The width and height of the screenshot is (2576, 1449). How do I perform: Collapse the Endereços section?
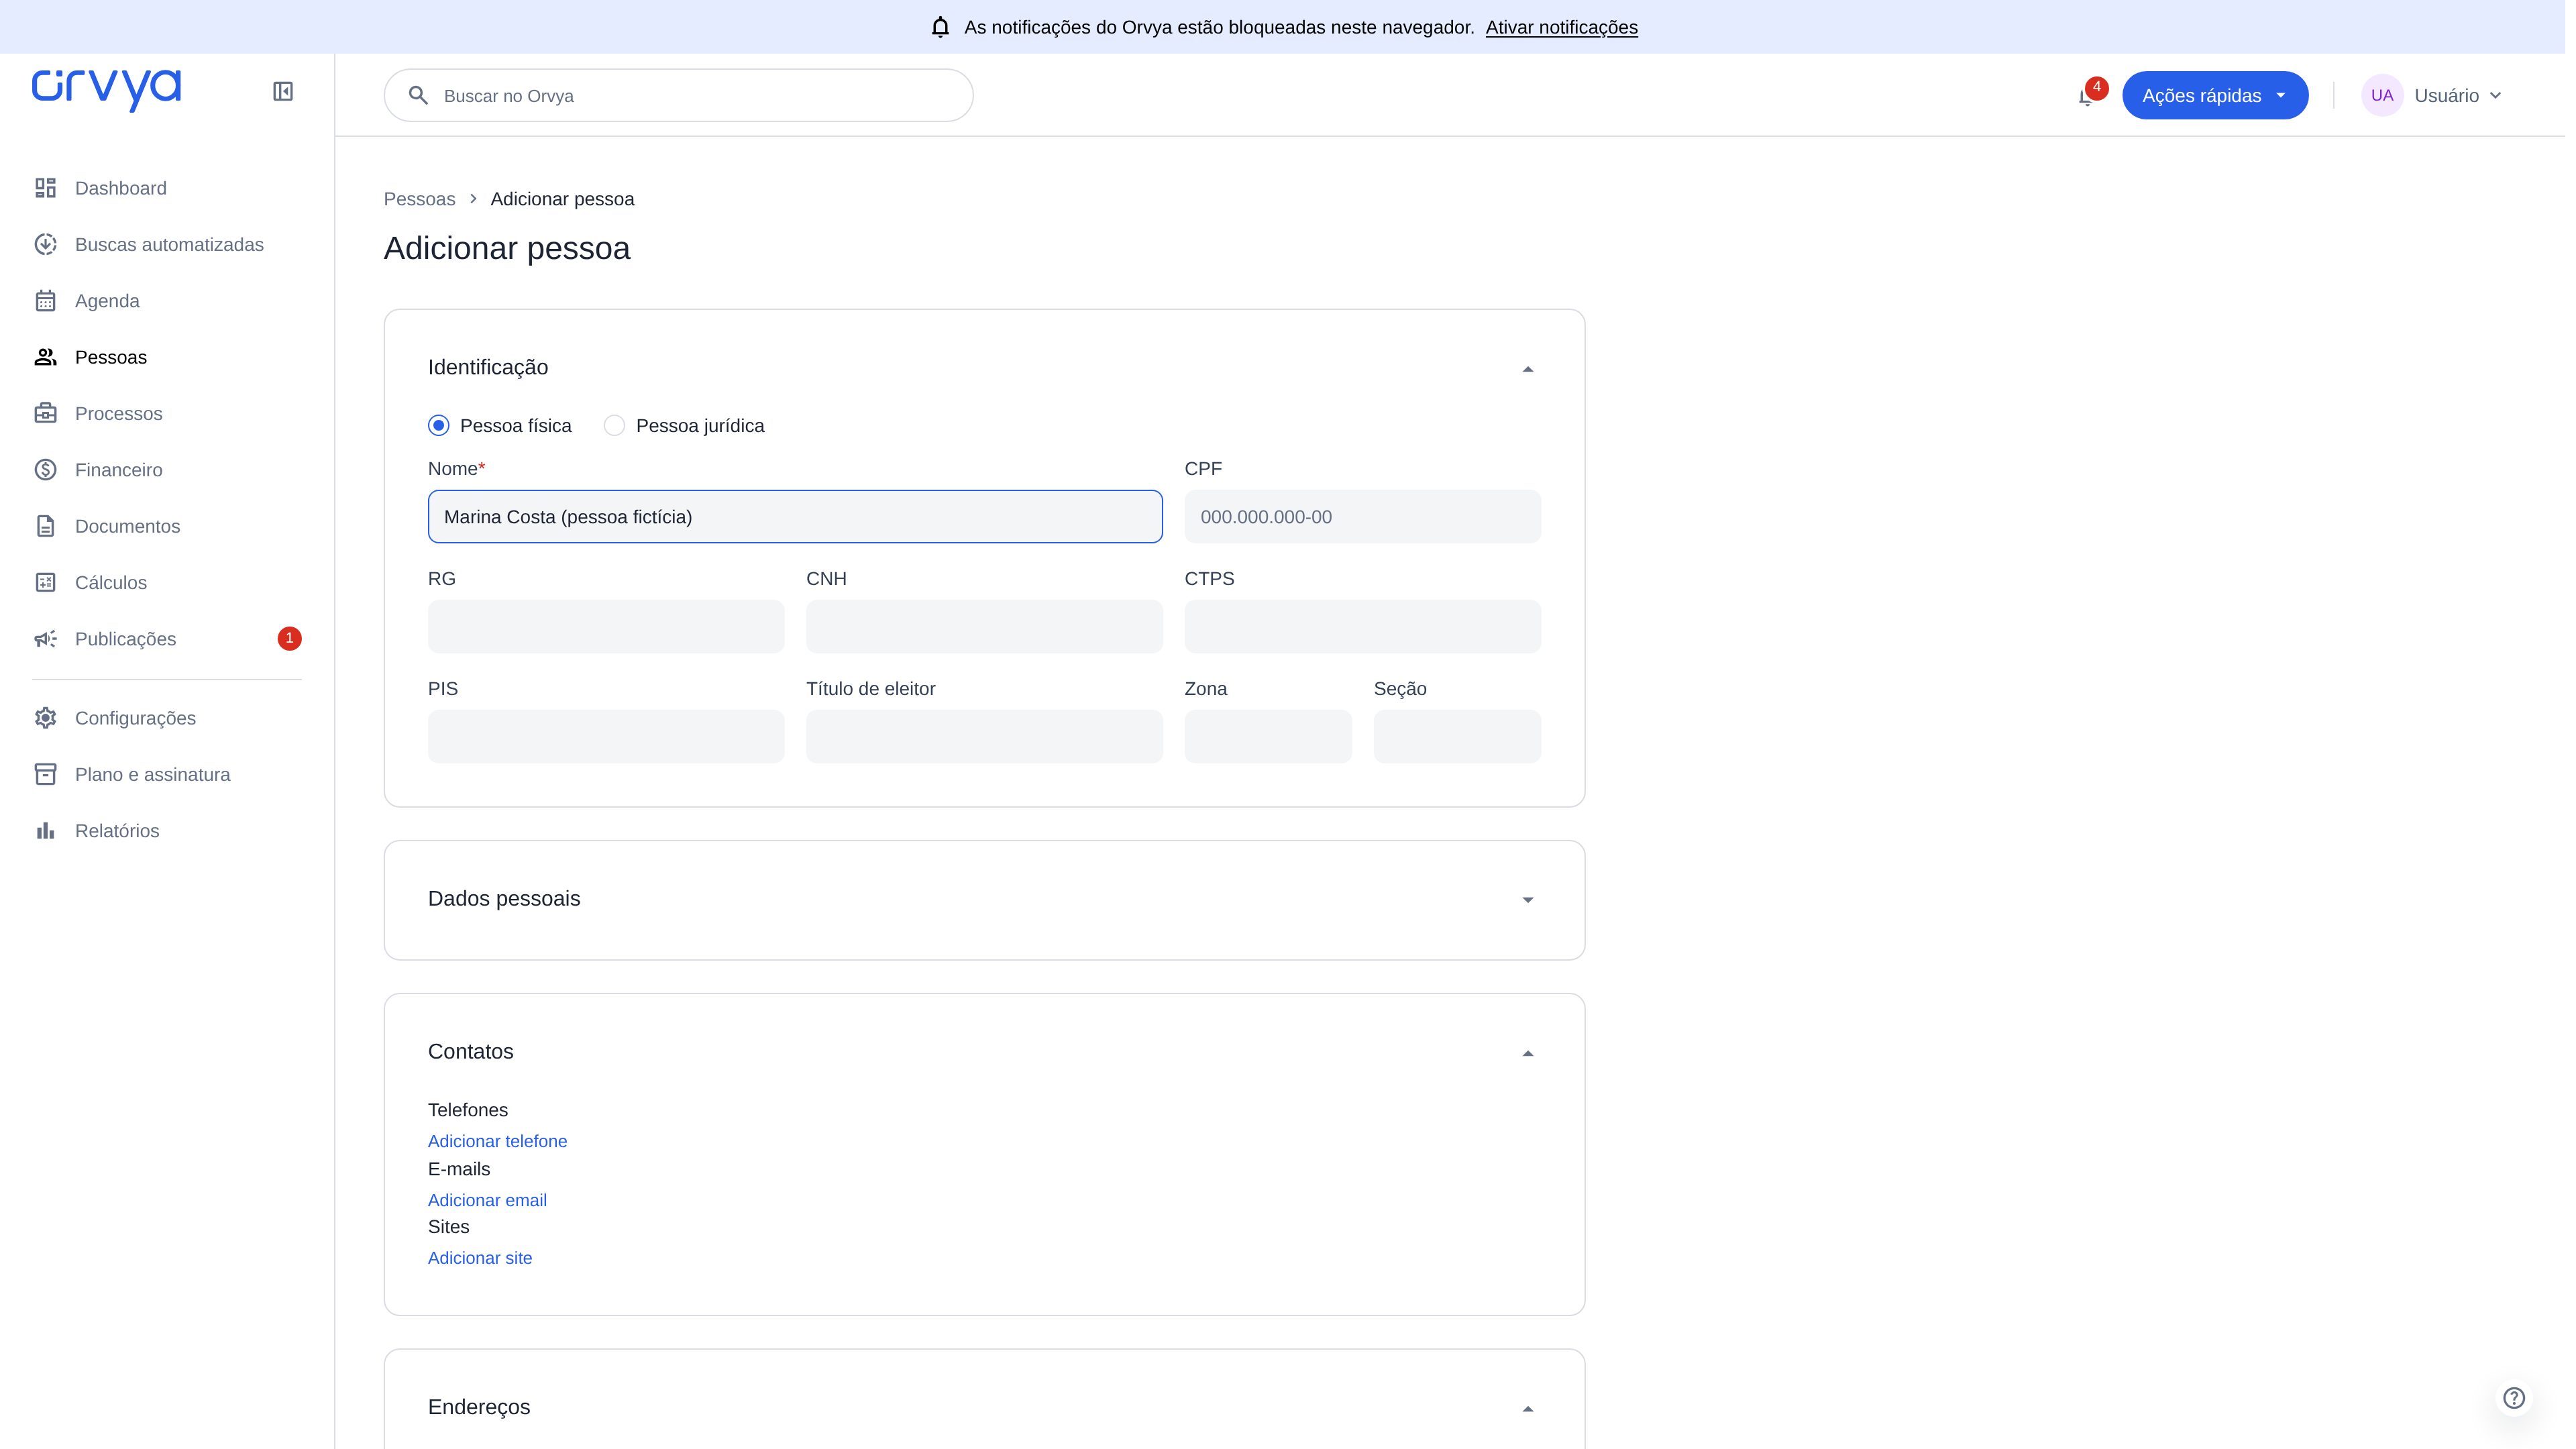(x=1527, y=1409)
